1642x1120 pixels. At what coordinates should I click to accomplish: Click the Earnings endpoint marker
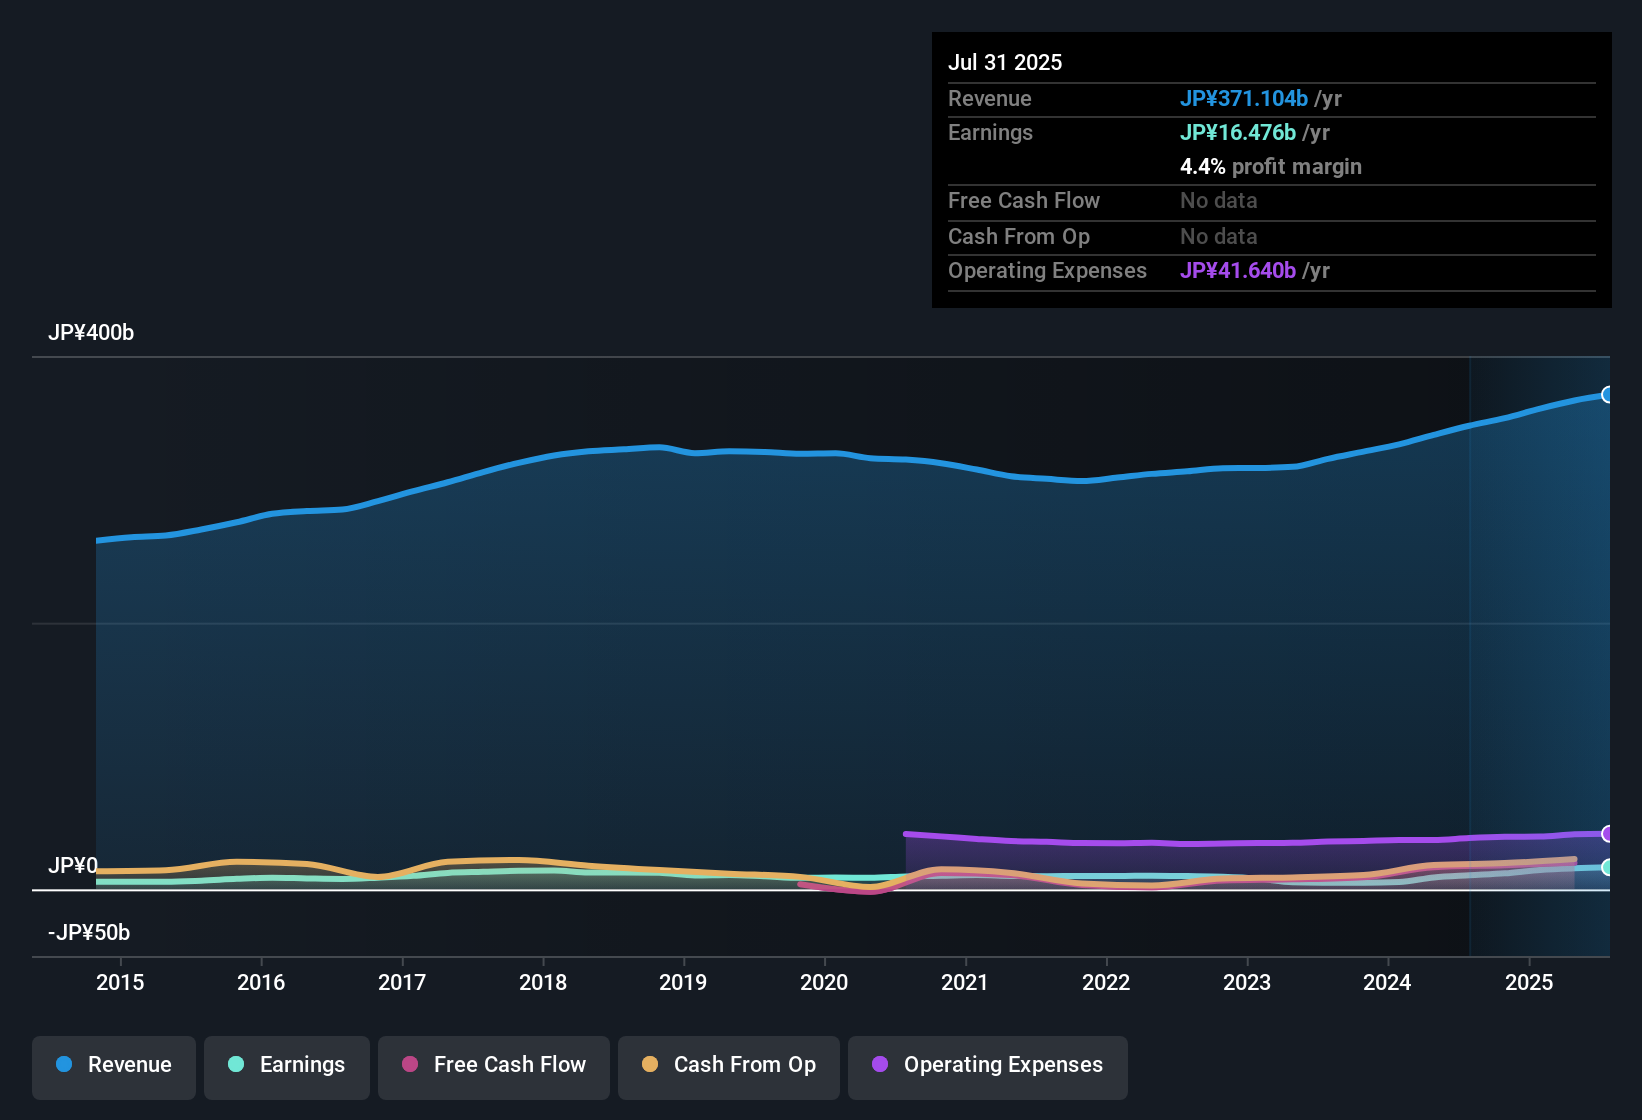[x=1608, y=868]
